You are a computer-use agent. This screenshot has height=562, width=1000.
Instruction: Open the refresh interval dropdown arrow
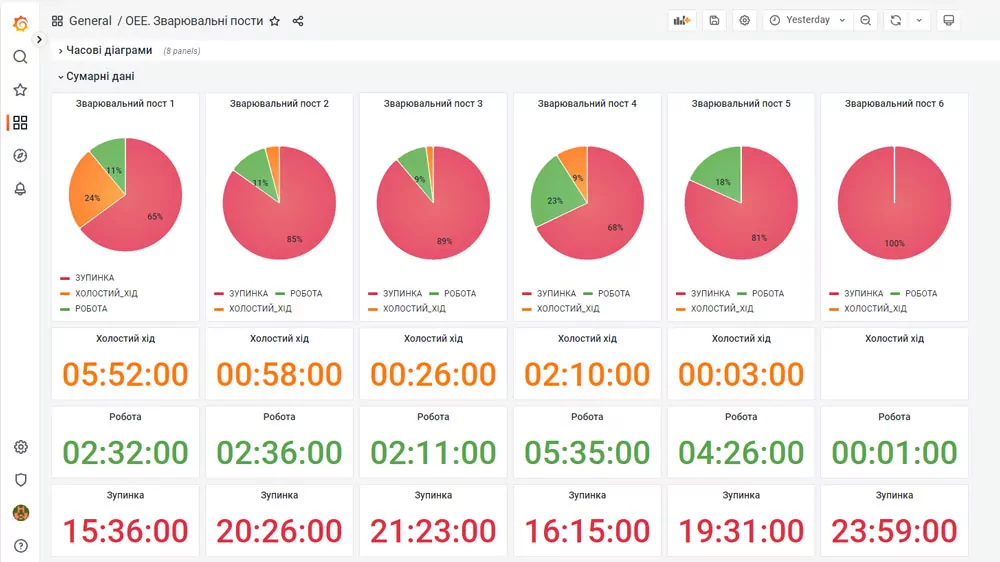pyautogui.click(x=919, y=20)
